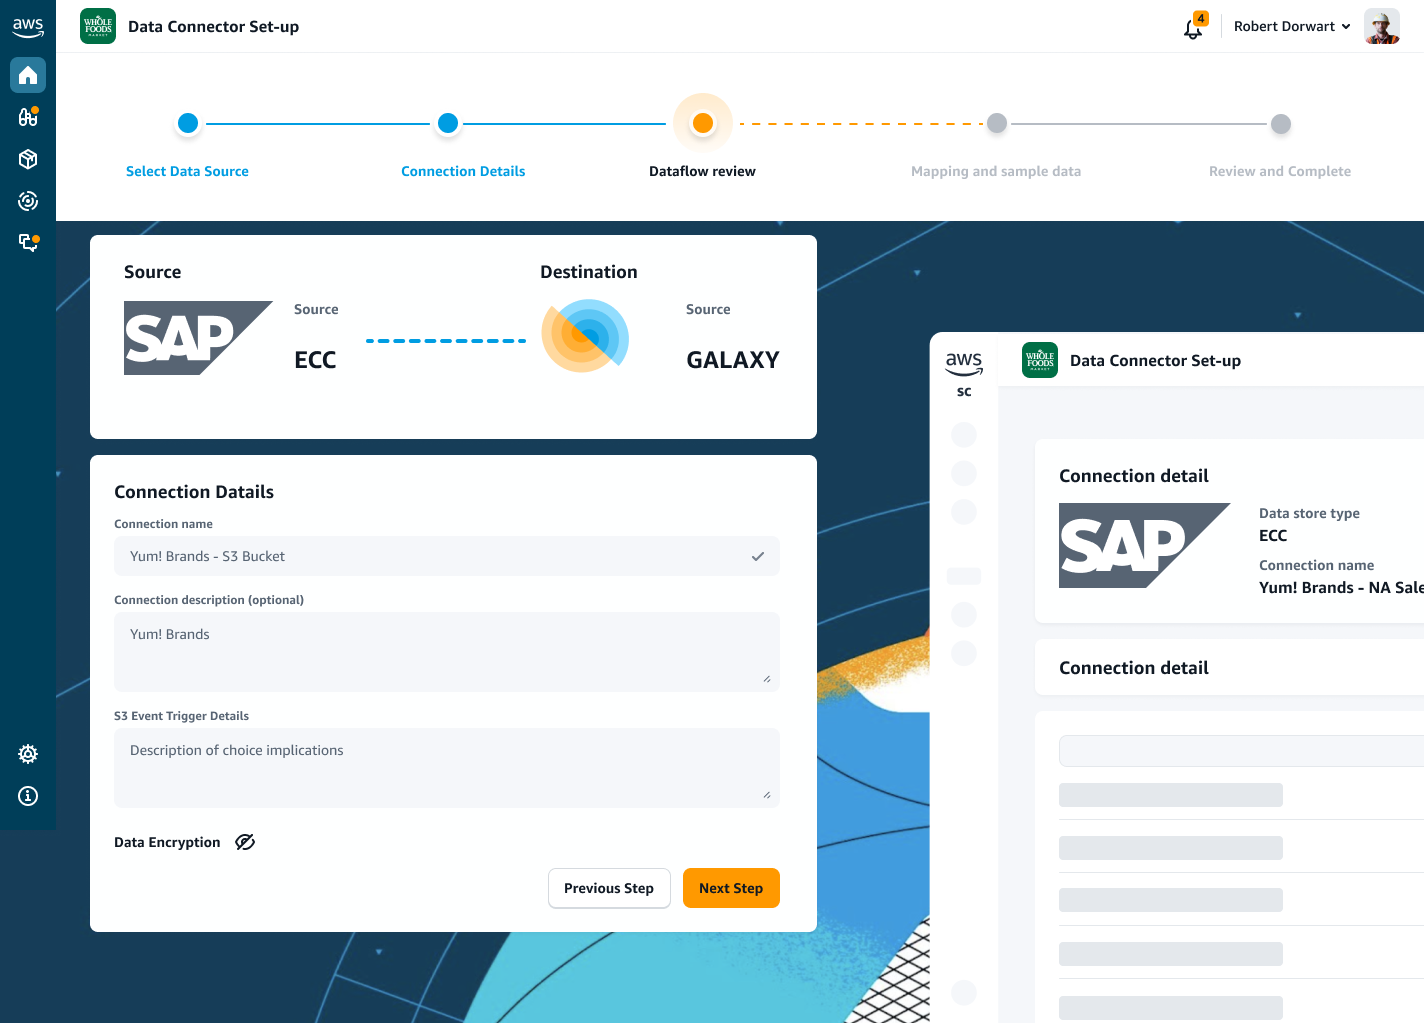Viewport: 1424px width, 1023px height.
Task: Click the header title Data Connector Set-up
Action: [213, 27]
